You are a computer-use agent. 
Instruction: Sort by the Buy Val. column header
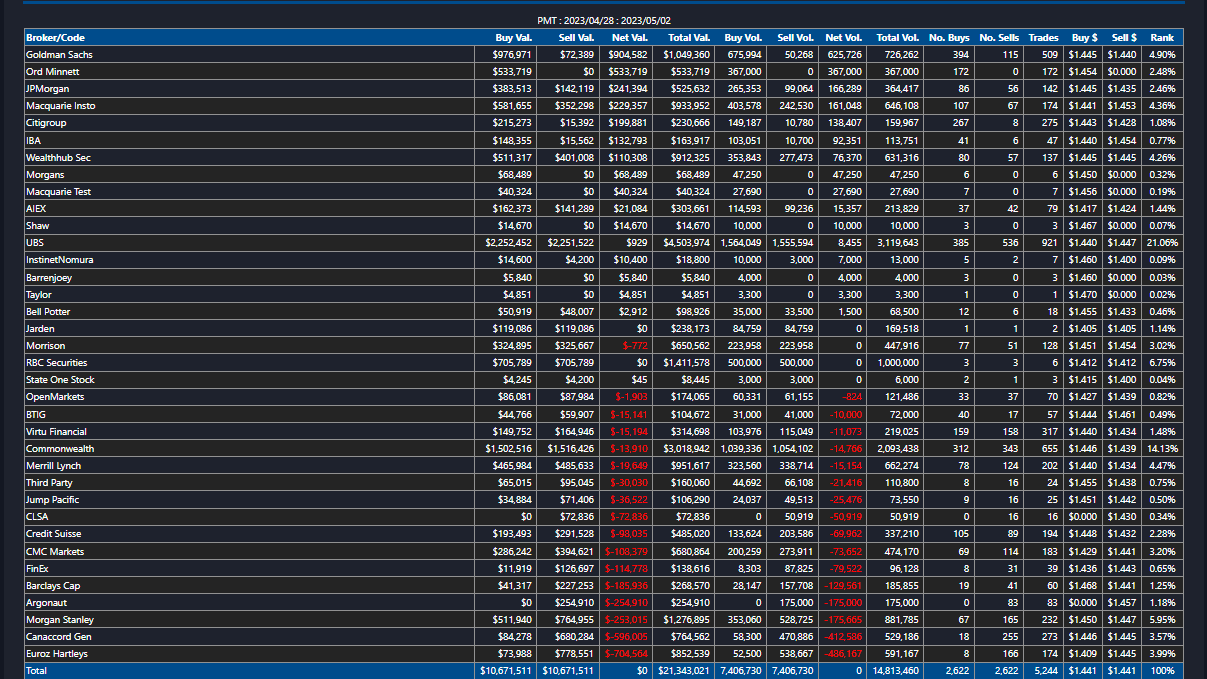coord(513,37)
